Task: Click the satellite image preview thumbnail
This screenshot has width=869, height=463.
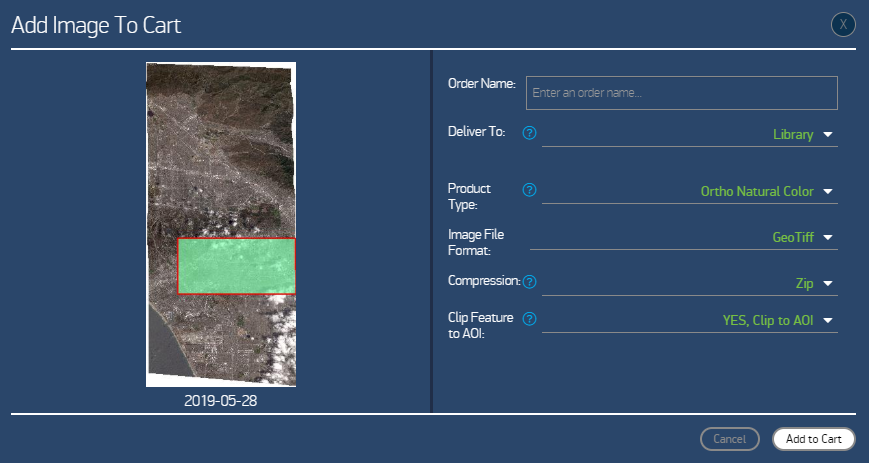Action: 221,224
